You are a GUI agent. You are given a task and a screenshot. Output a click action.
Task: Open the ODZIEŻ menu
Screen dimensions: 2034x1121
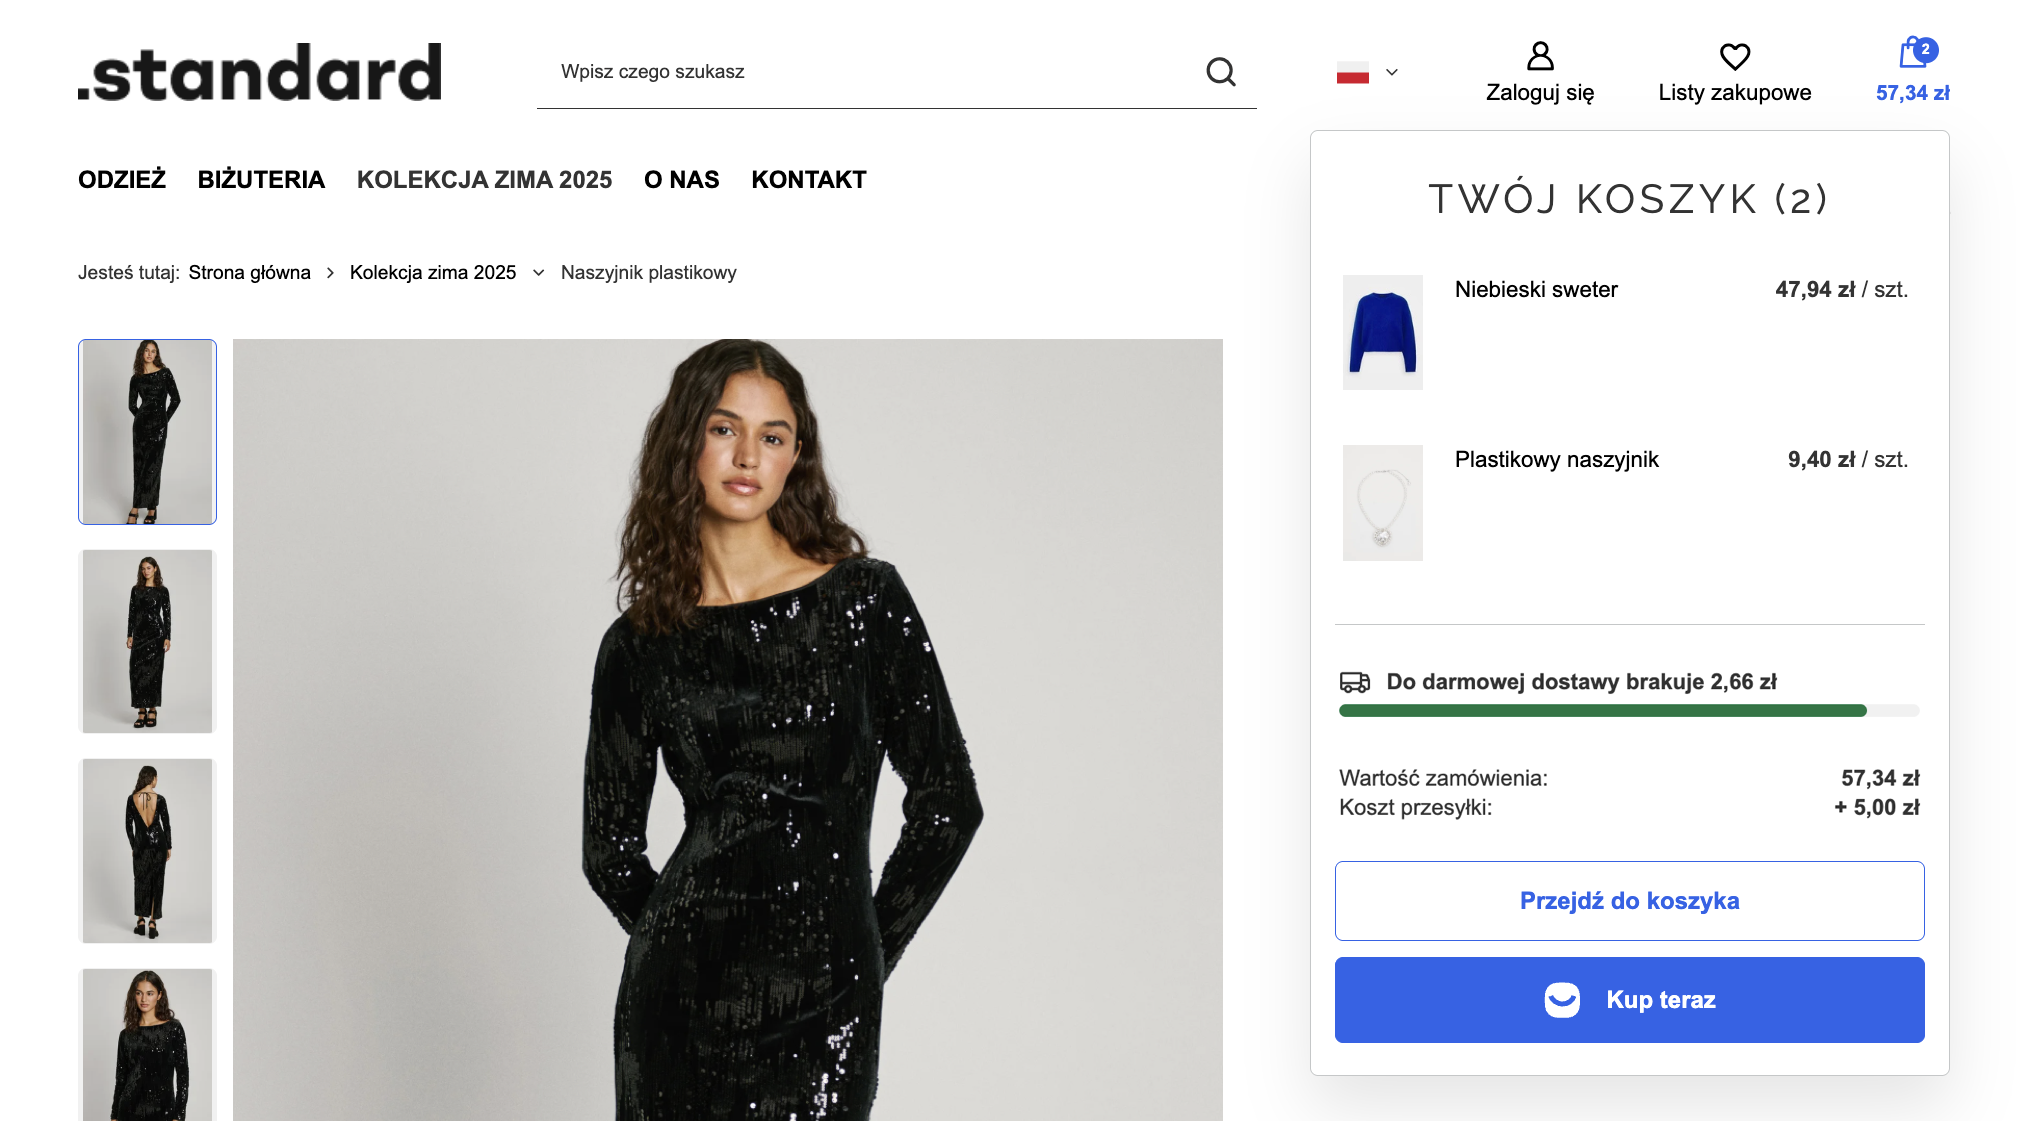122,180
